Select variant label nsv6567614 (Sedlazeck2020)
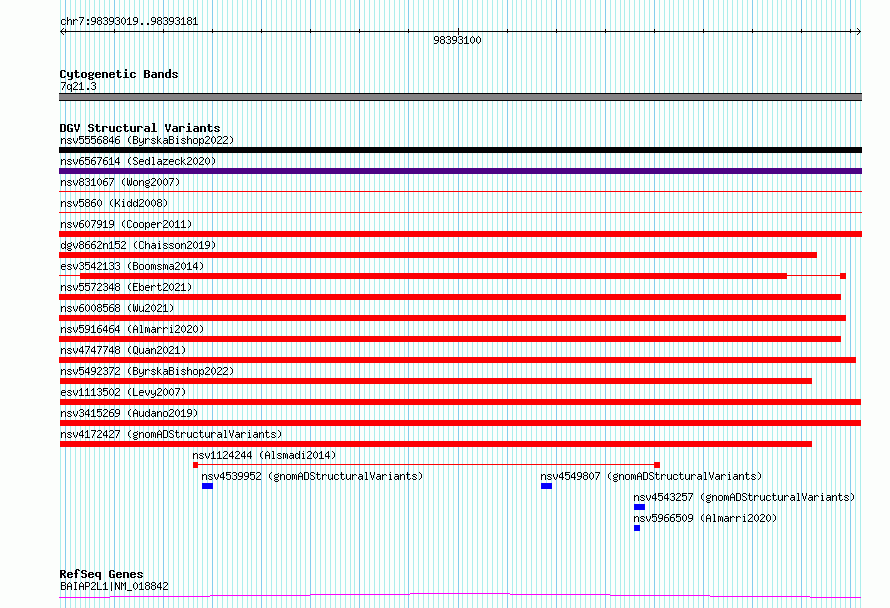This screenshot has height=608, width=890. click(x=138, y=161)
